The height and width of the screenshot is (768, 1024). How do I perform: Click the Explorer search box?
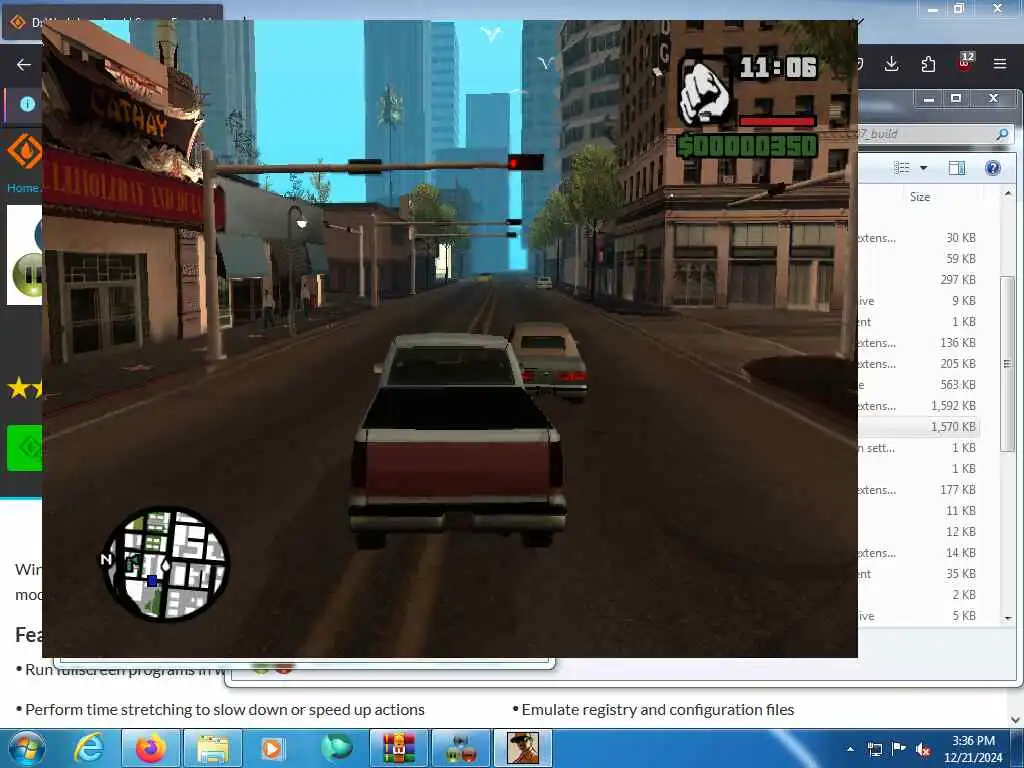coord(934,134)
